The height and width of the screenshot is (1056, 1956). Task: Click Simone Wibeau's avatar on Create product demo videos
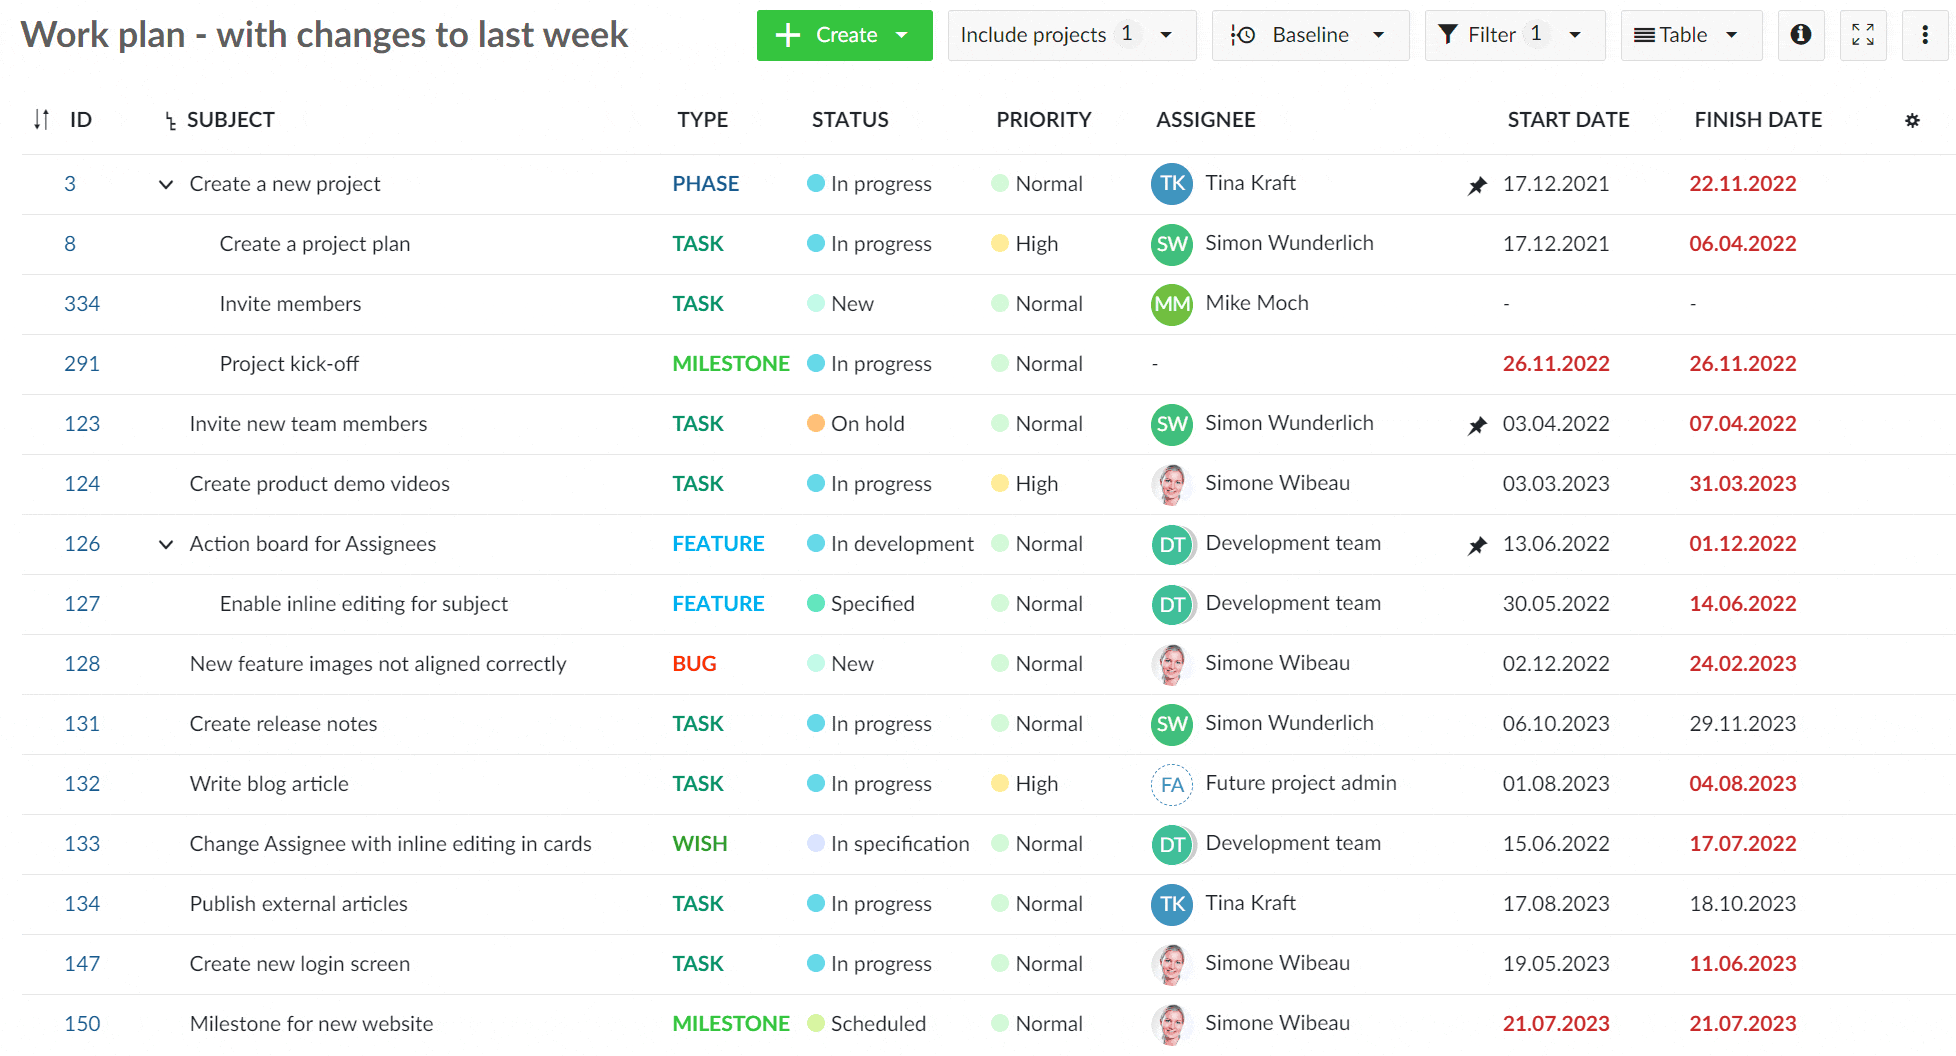click(x=1171, y=484)
